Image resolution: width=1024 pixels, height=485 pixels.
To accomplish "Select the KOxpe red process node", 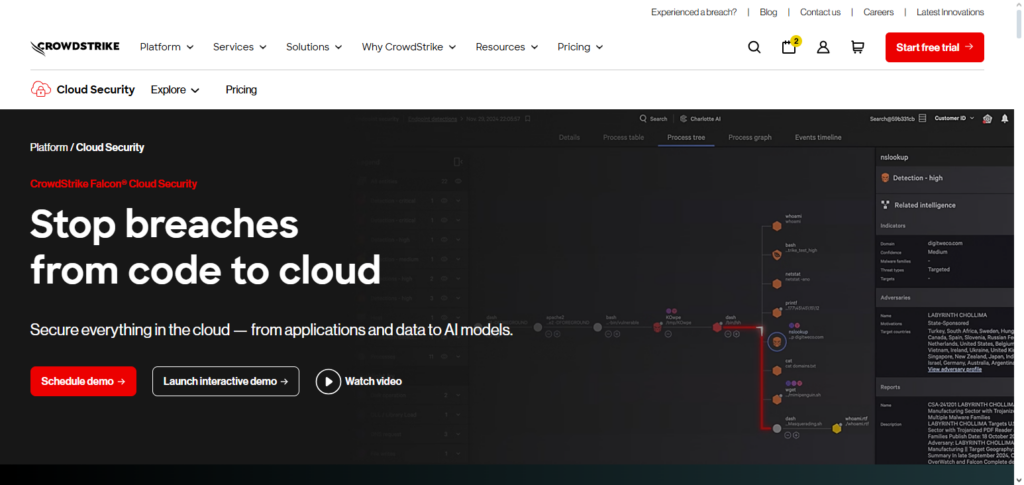I will tap(658, 327).
